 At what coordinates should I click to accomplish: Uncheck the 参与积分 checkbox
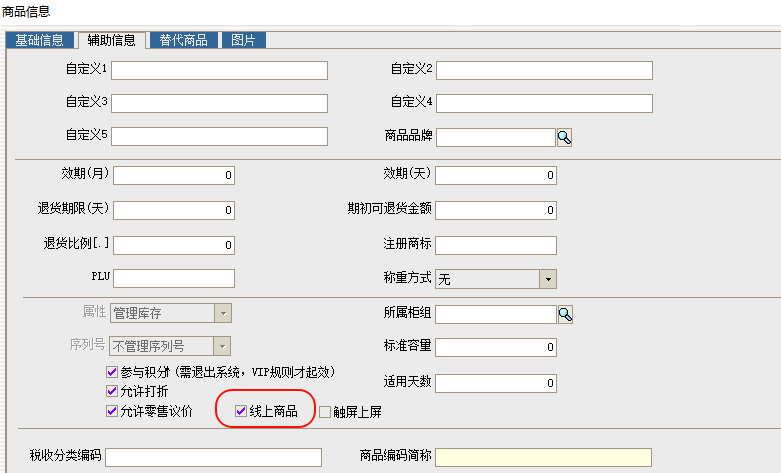pos(112,372)
